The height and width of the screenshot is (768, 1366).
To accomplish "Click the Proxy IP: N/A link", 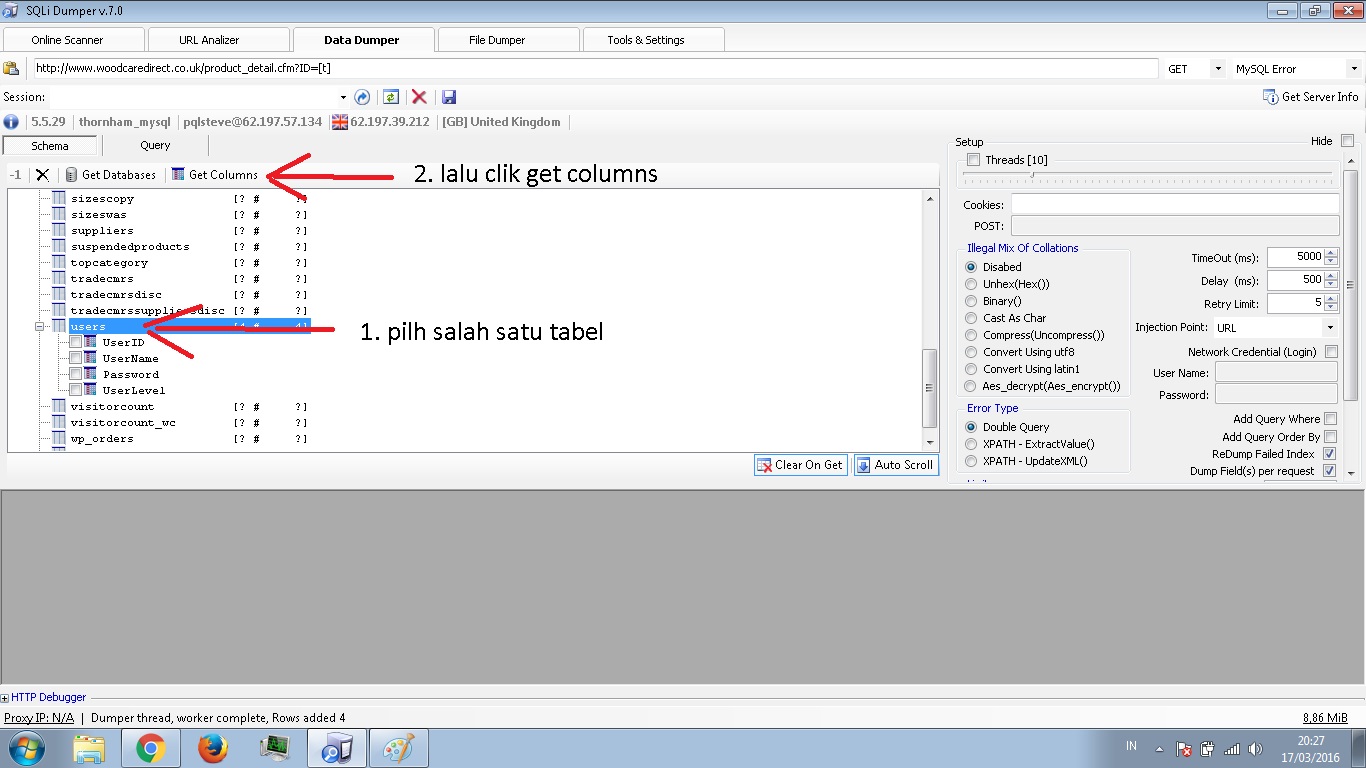I will 39,718.
